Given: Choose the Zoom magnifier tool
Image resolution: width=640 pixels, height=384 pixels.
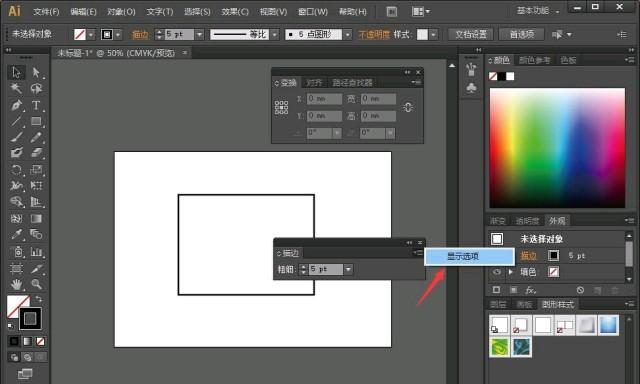Looking at the screenshot, I should [36, 284].
